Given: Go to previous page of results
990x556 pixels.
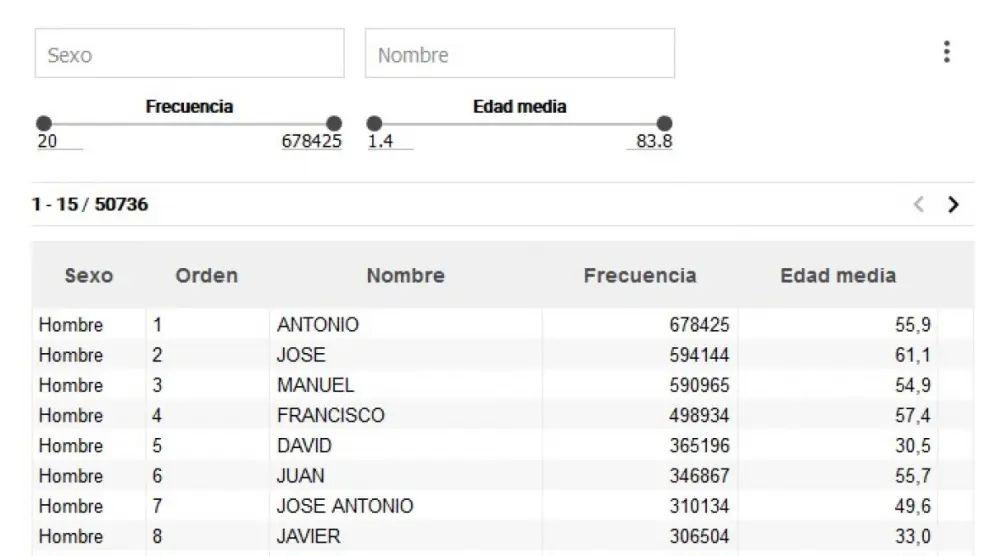Looking at the screenshot, I should pyautogui.click(x=919, y=205).
